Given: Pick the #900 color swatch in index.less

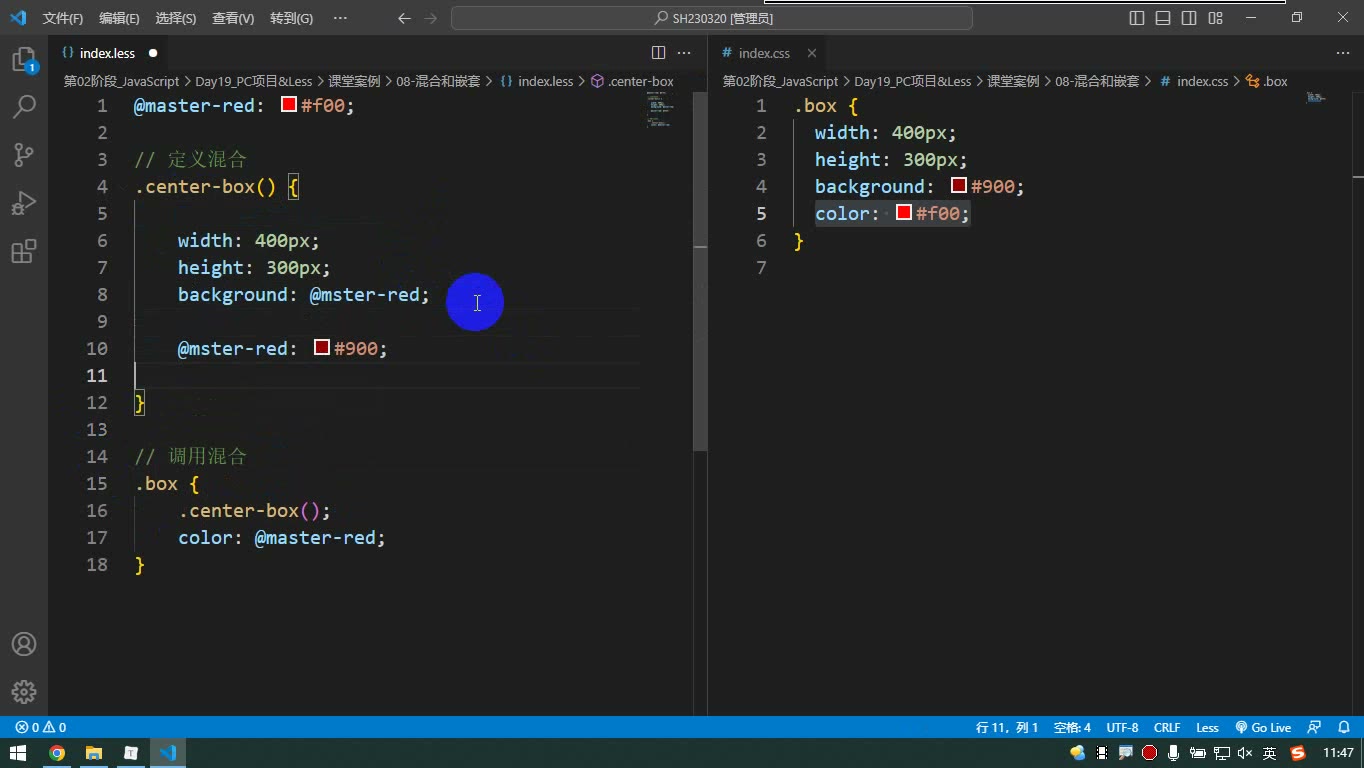Looking at the screenshot, I should click(x=322, y=347).
